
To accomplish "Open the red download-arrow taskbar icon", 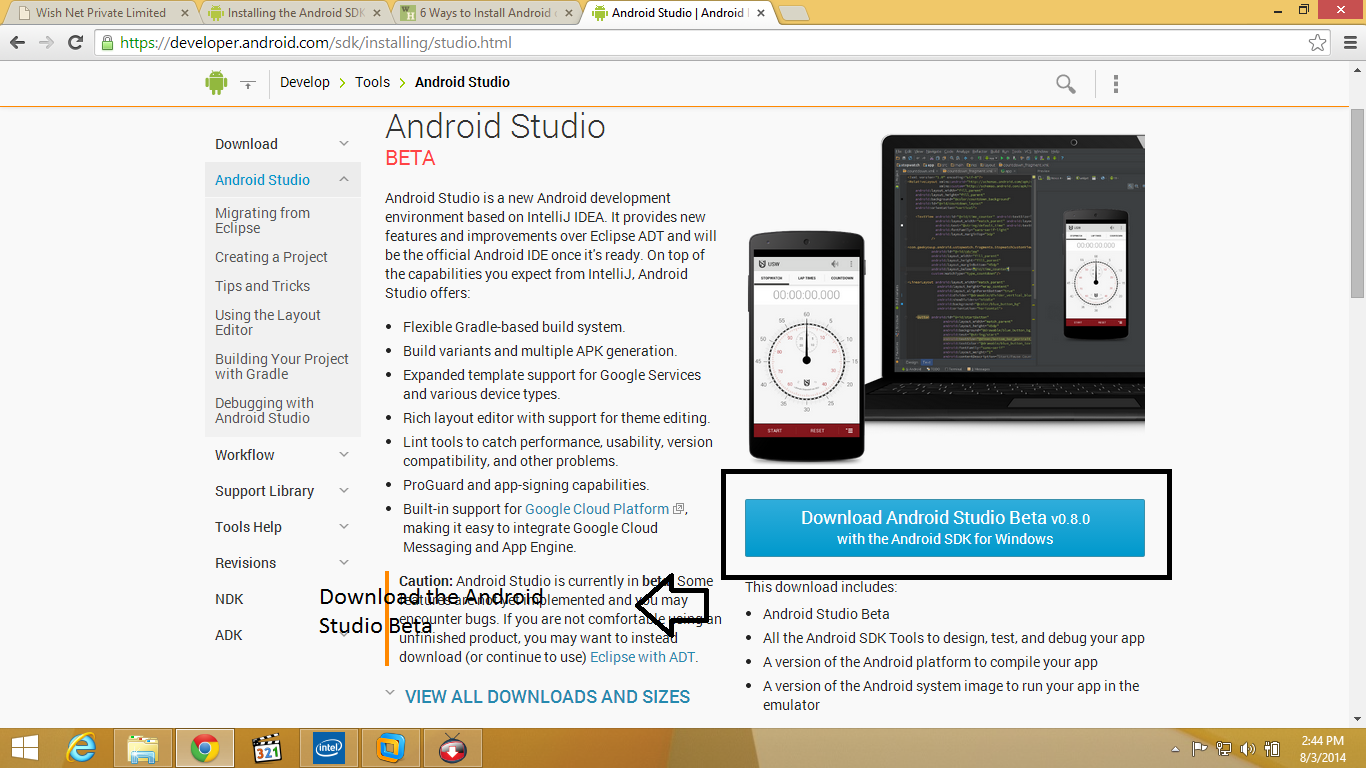I will coord(453,748).
